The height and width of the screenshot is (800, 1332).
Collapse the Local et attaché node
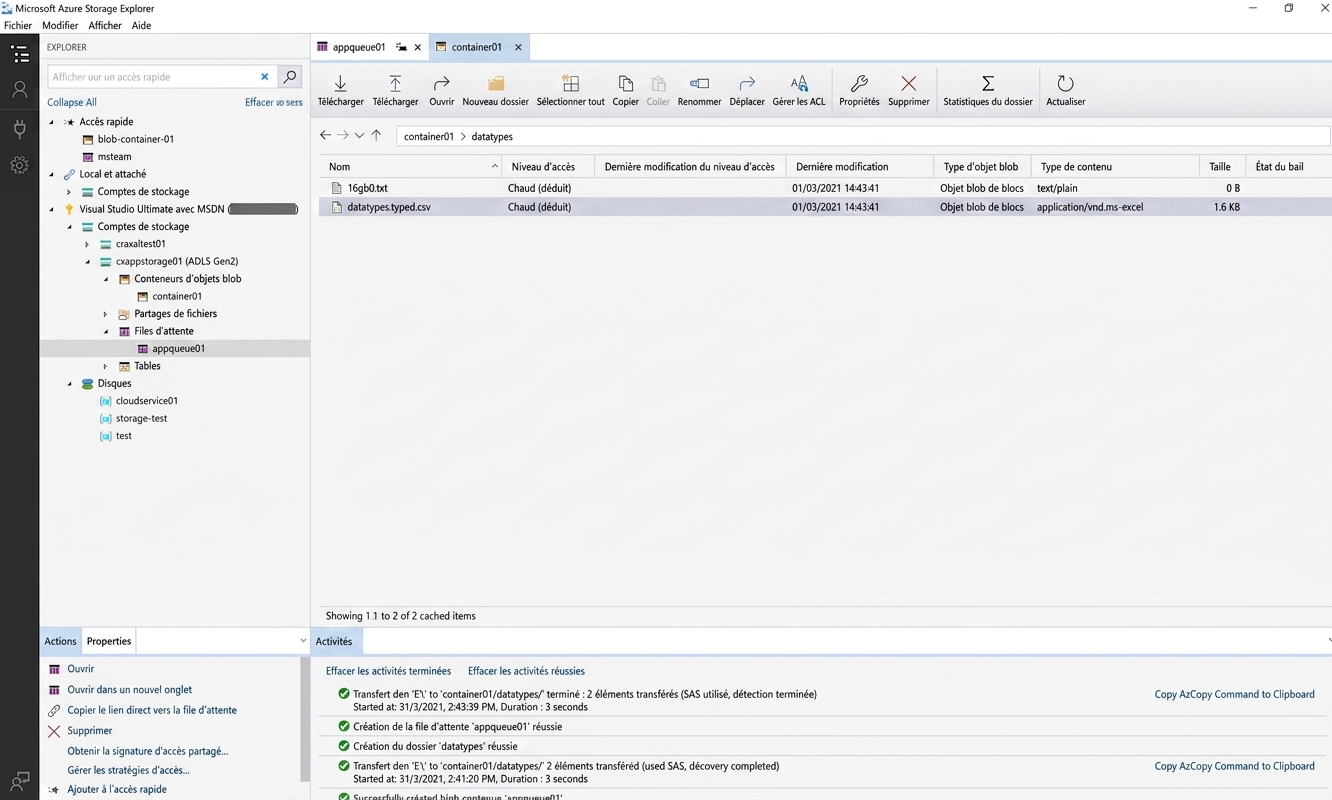[x=52, y=174]
